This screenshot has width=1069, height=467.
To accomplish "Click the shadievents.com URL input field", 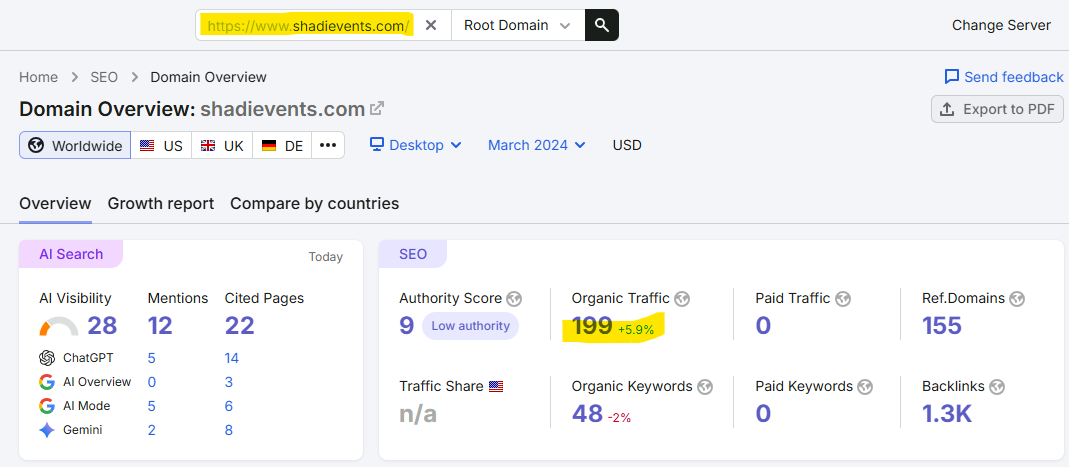I will pos(309,25).
